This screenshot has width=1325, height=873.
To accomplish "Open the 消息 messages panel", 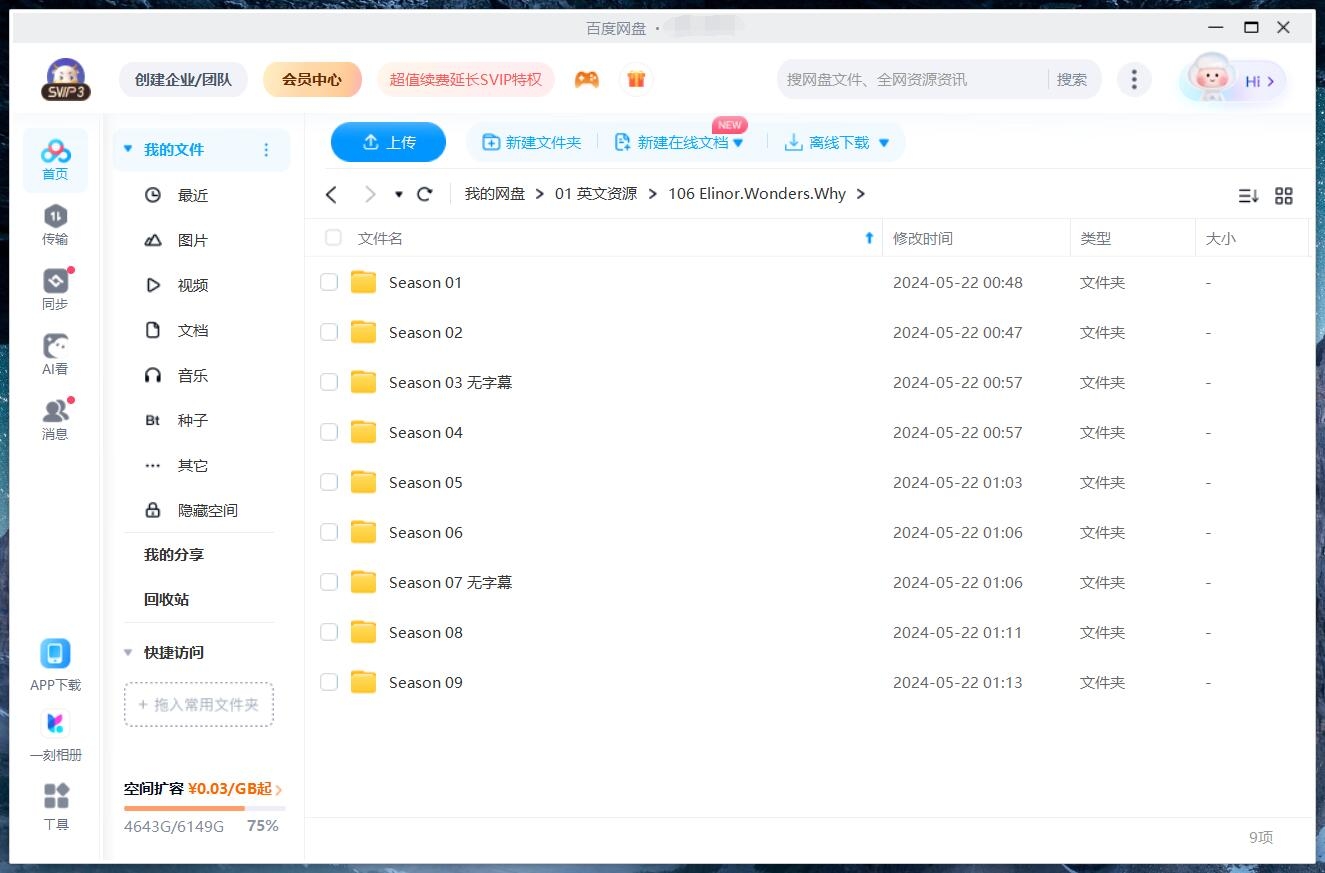I will tap(55, 417).
